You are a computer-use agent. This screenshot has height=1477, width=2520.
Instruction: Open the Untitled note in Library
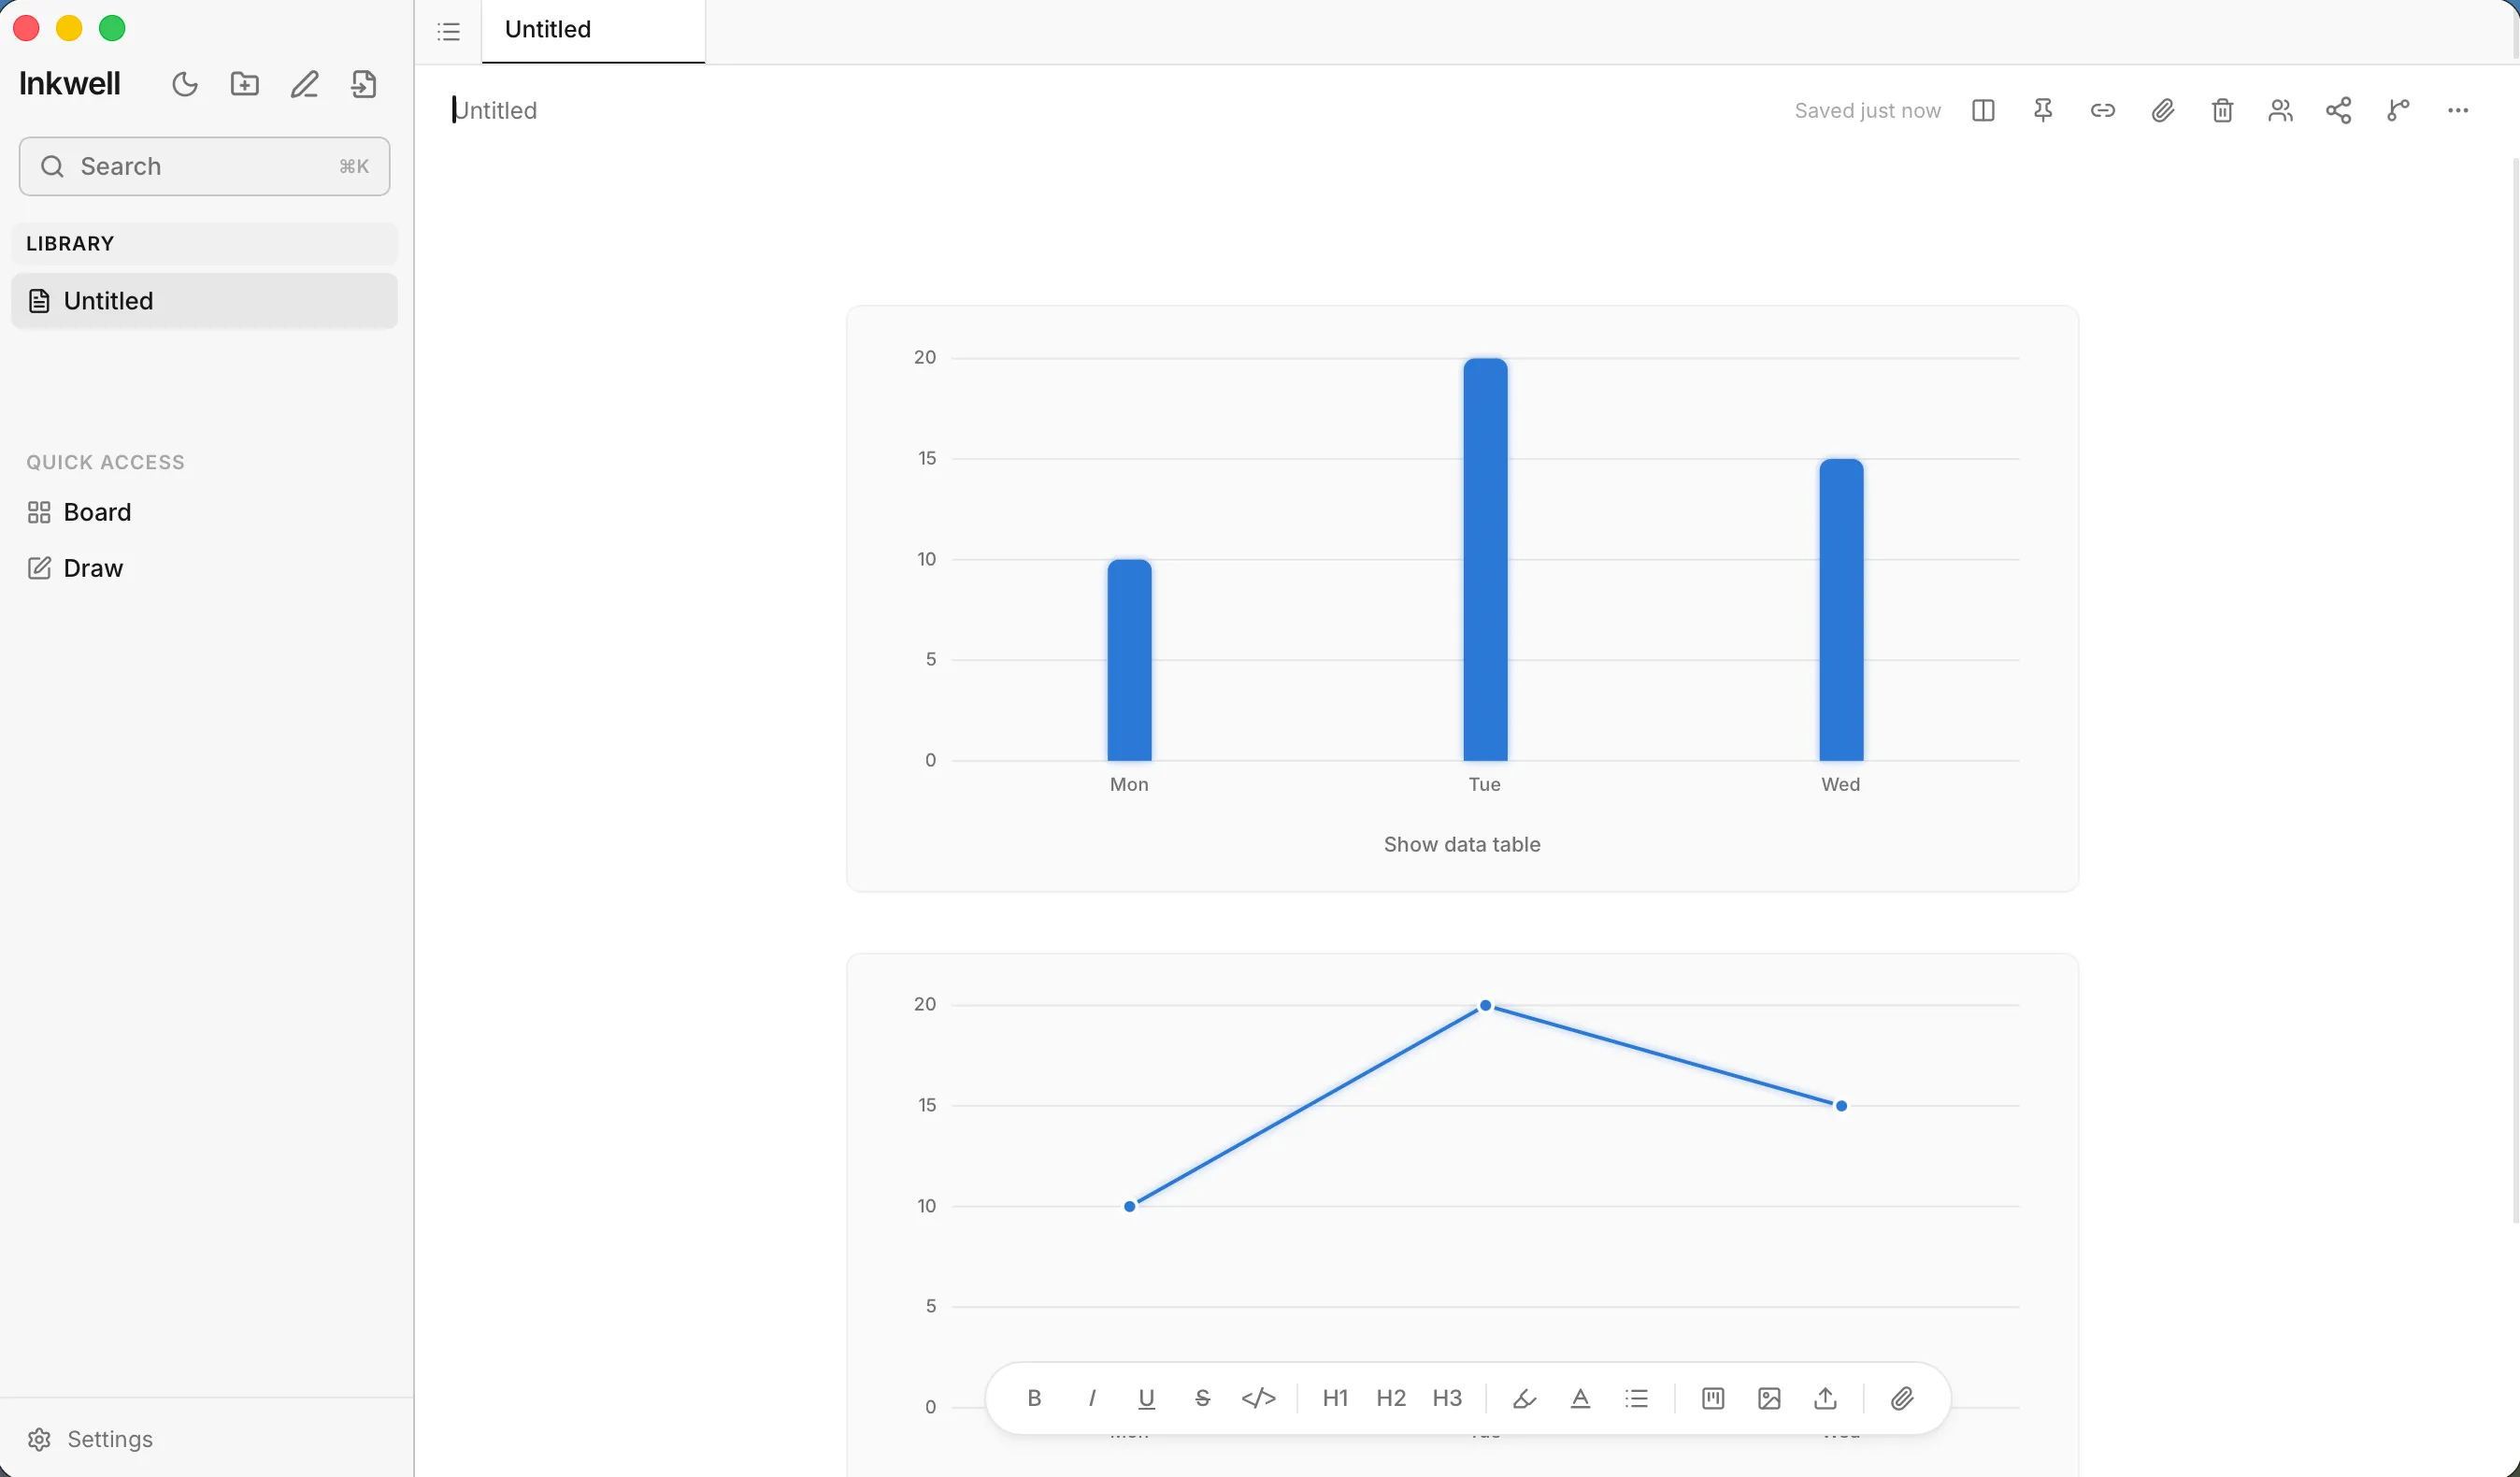pyautogui.click(x=204, y=301)
